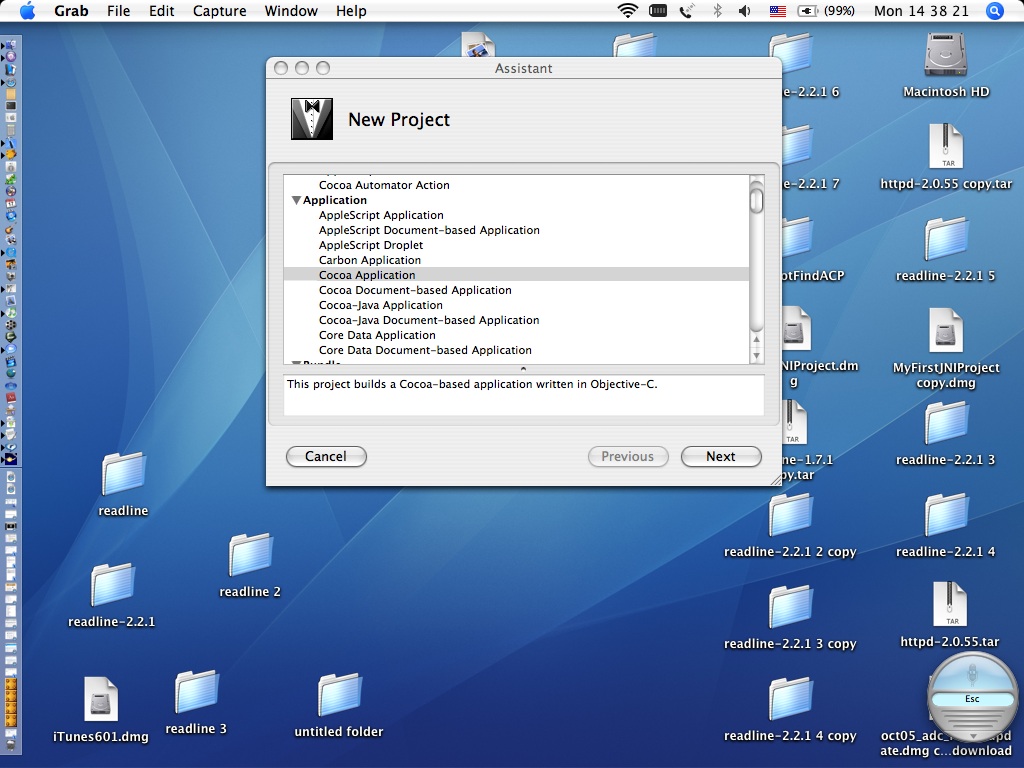This screenshot has width=1024, height=768.
Task: Select the readline-2.2.1 4 folder
Action: point(946,515)
